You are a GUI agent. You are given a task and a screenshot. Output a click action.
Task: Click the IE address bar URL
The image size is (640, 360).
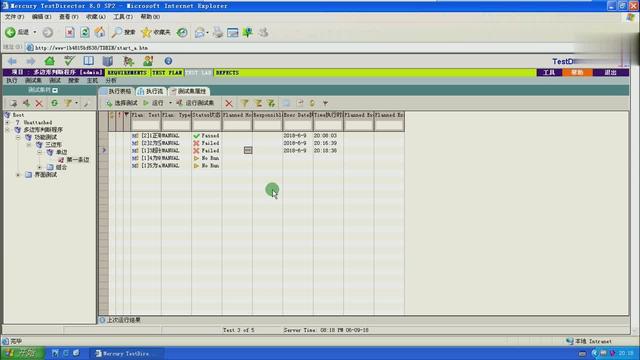click(91, 48)
